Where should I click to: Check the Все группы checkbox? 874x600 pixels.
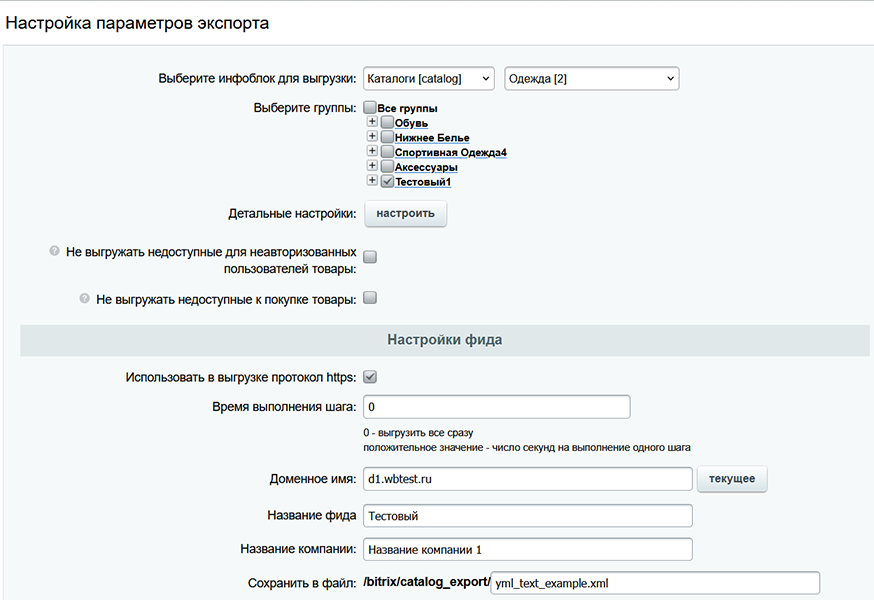370,108
